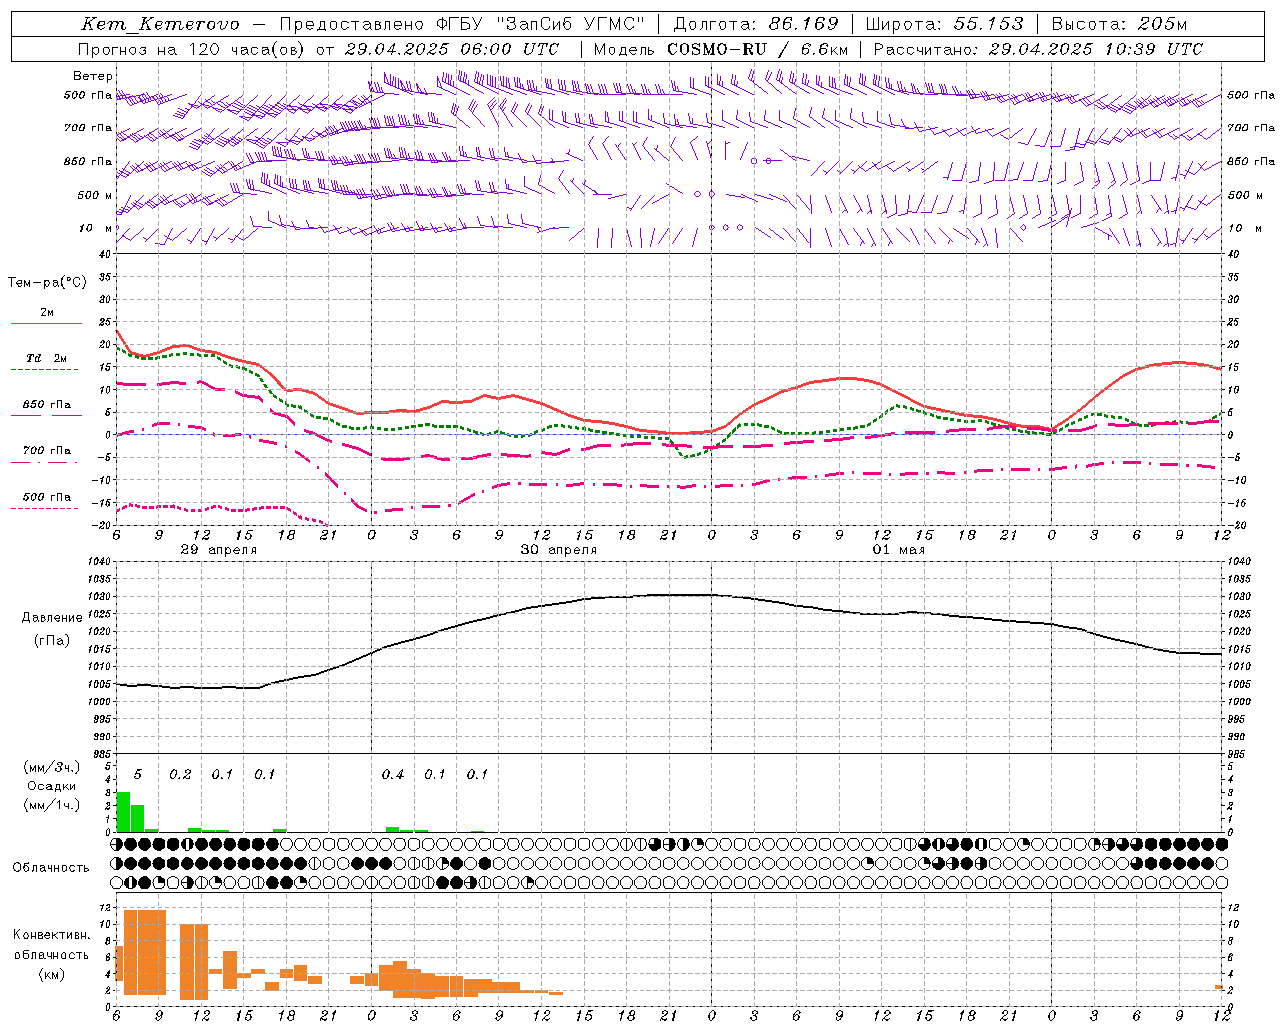
Task: Select the longitude value 86.169
Action: click(x=803, y=24)
